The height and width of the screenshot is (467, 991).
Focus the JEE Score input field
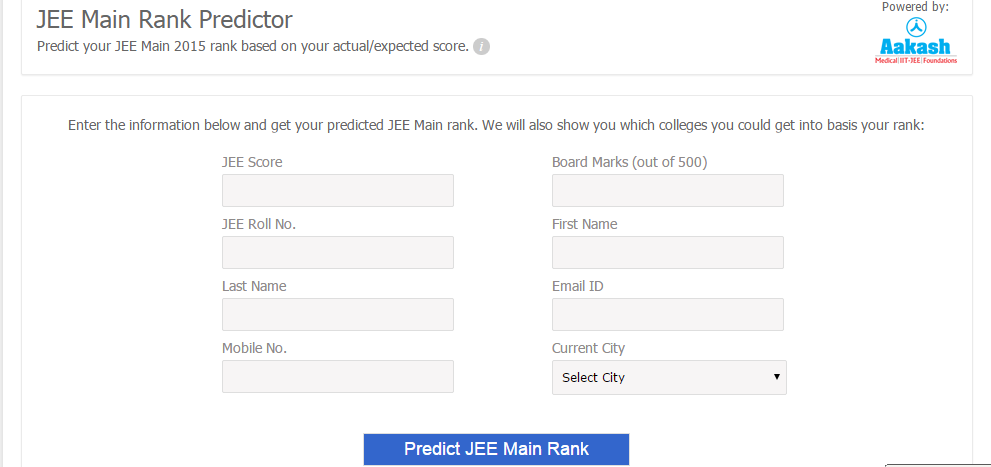[x=337, y=190]
